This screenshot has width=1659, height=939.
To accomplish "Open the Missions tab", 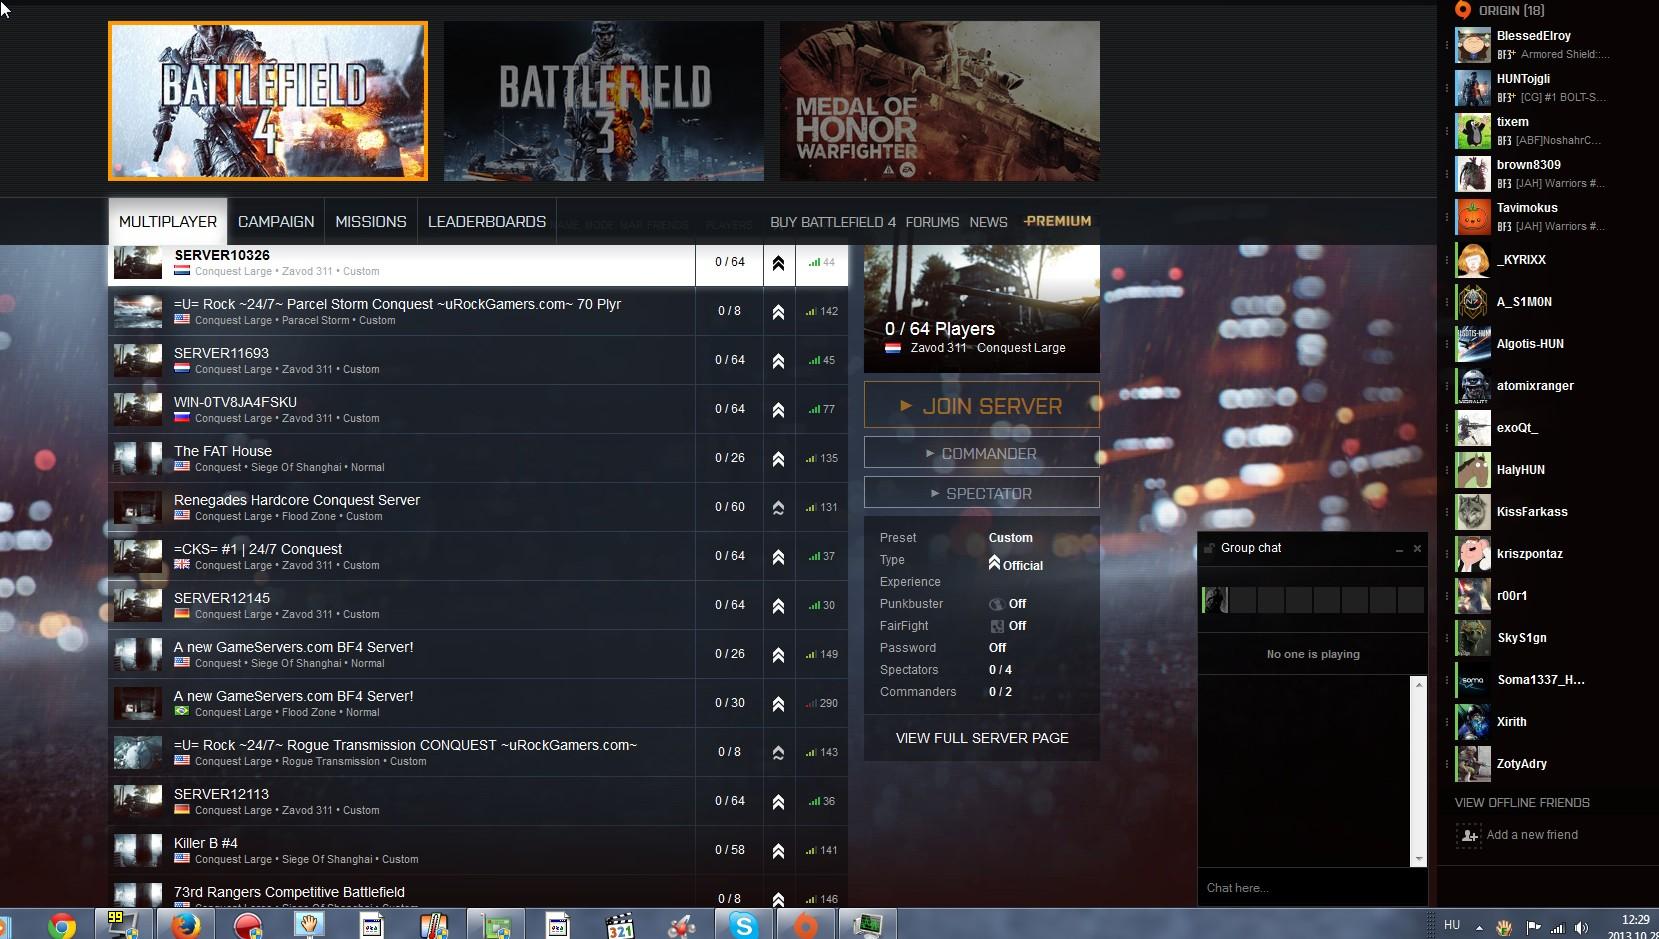I will click(x=371, y=222).
